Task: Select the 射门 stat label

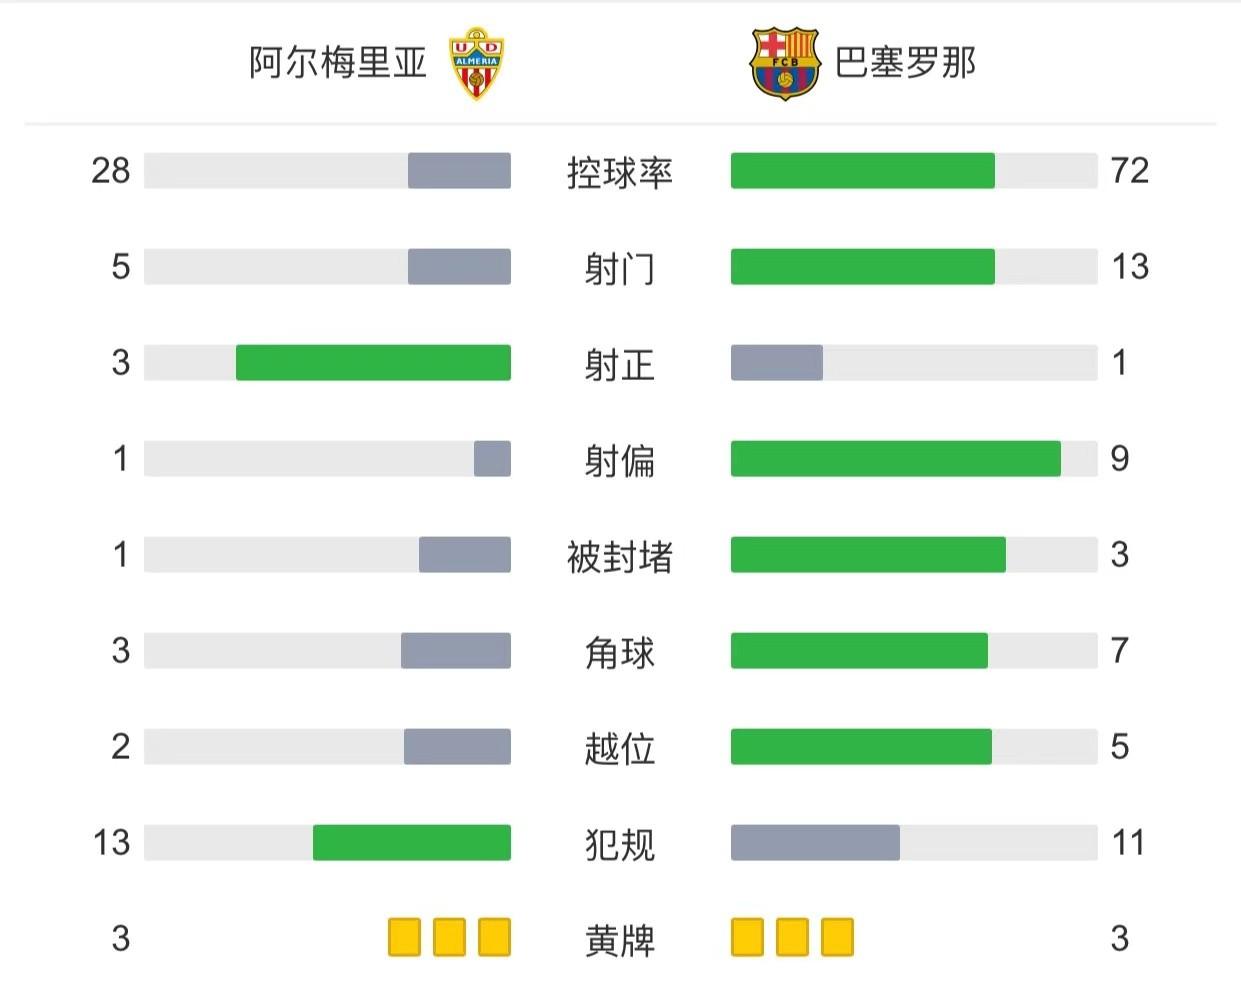Action: pos(619,268)
